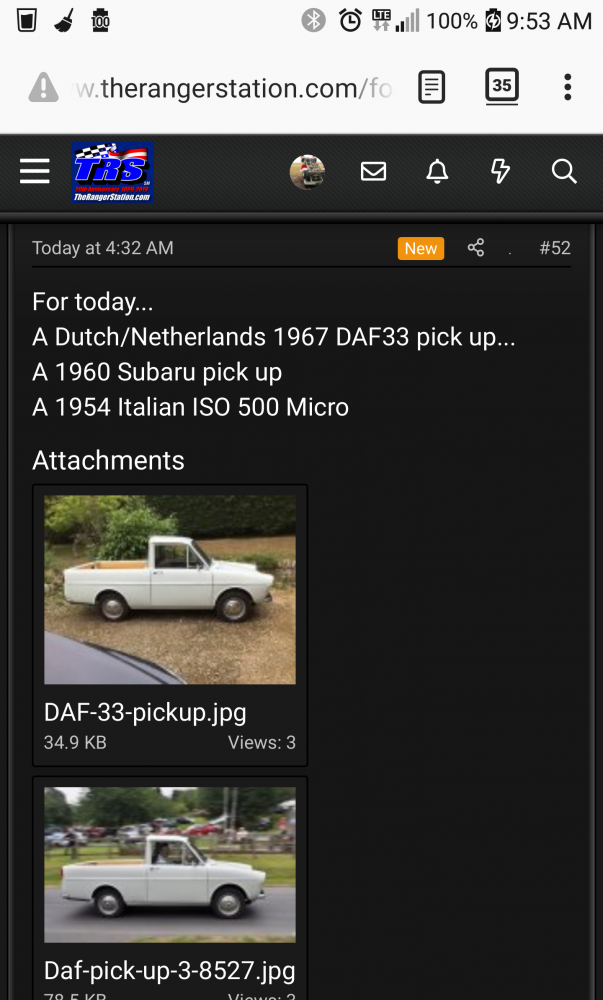The width and height of the screenshot is (603, 1000).
Task: Open the second DAF pickup thumbnail image
Action: click(170, 865)
